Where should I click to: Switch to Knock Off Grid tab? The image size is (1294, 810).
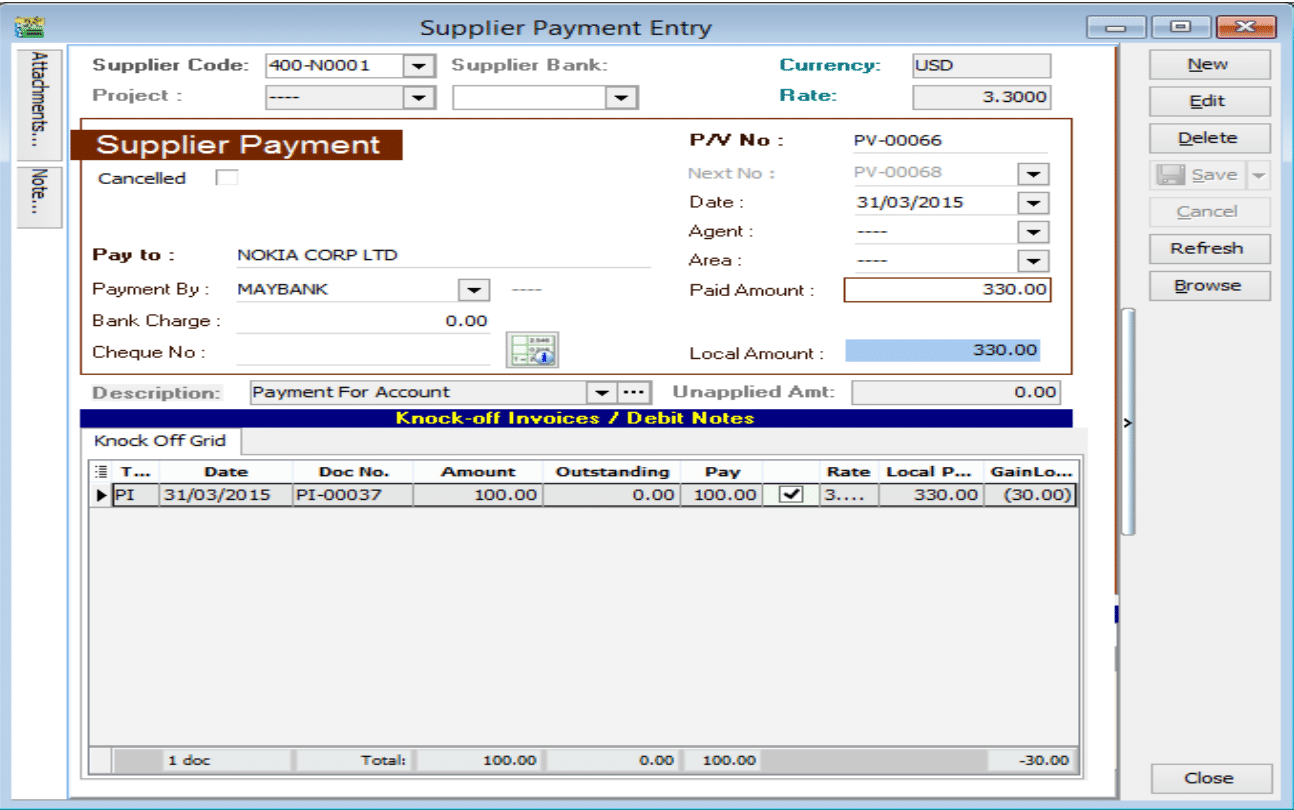click(160, 441)
